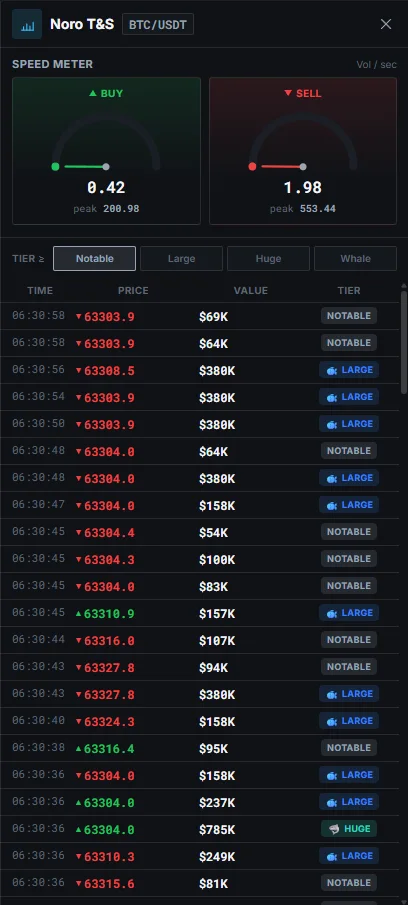Click the TIER column header

click(x=349, y=290)
